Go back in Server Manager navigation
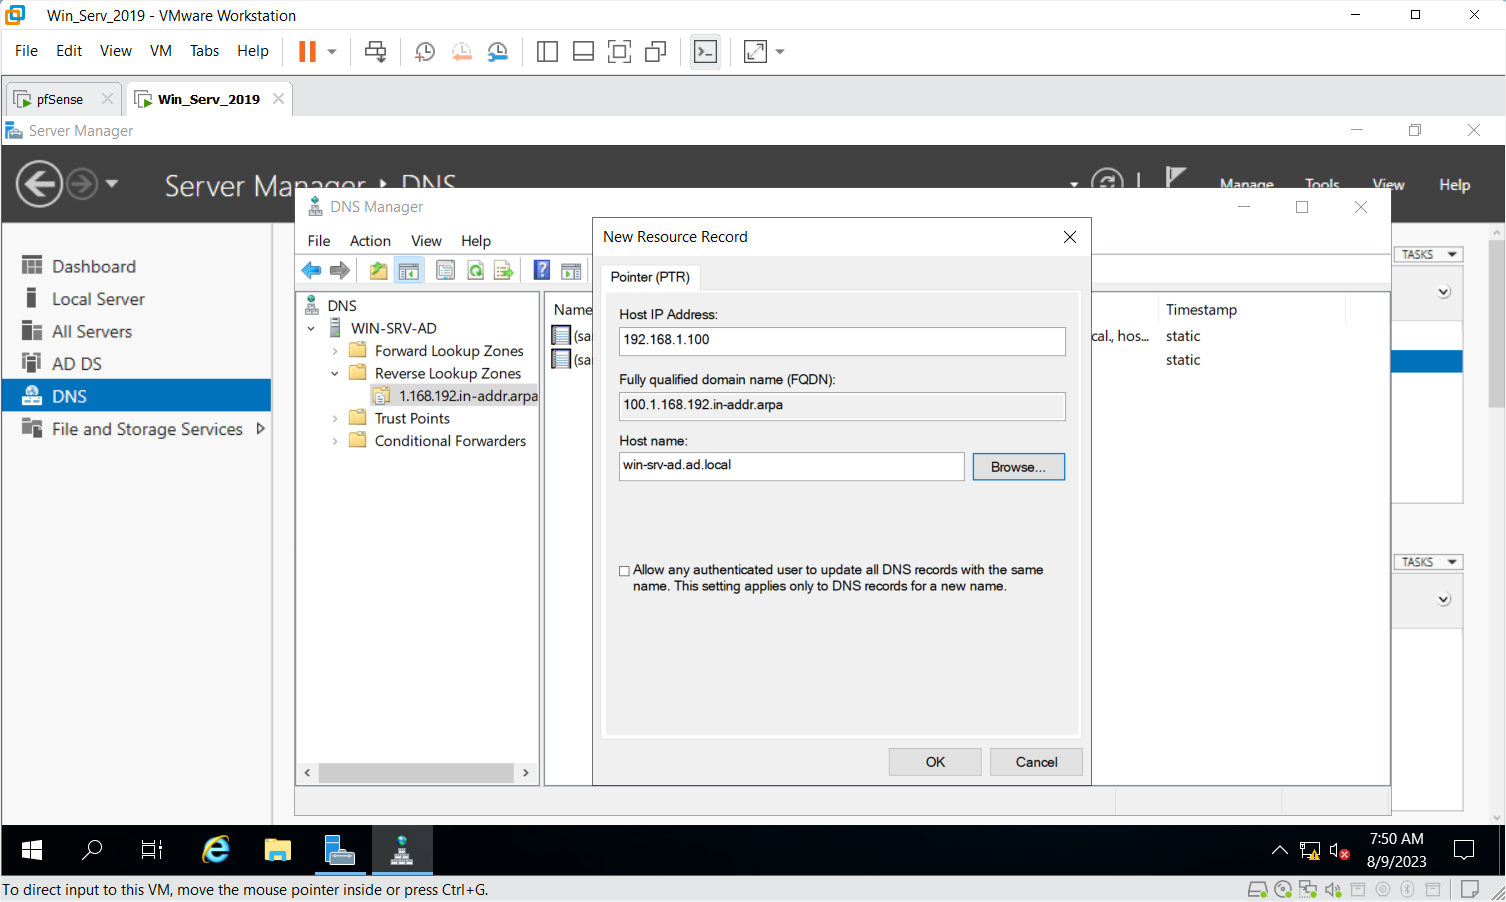 tap(40, 184)
